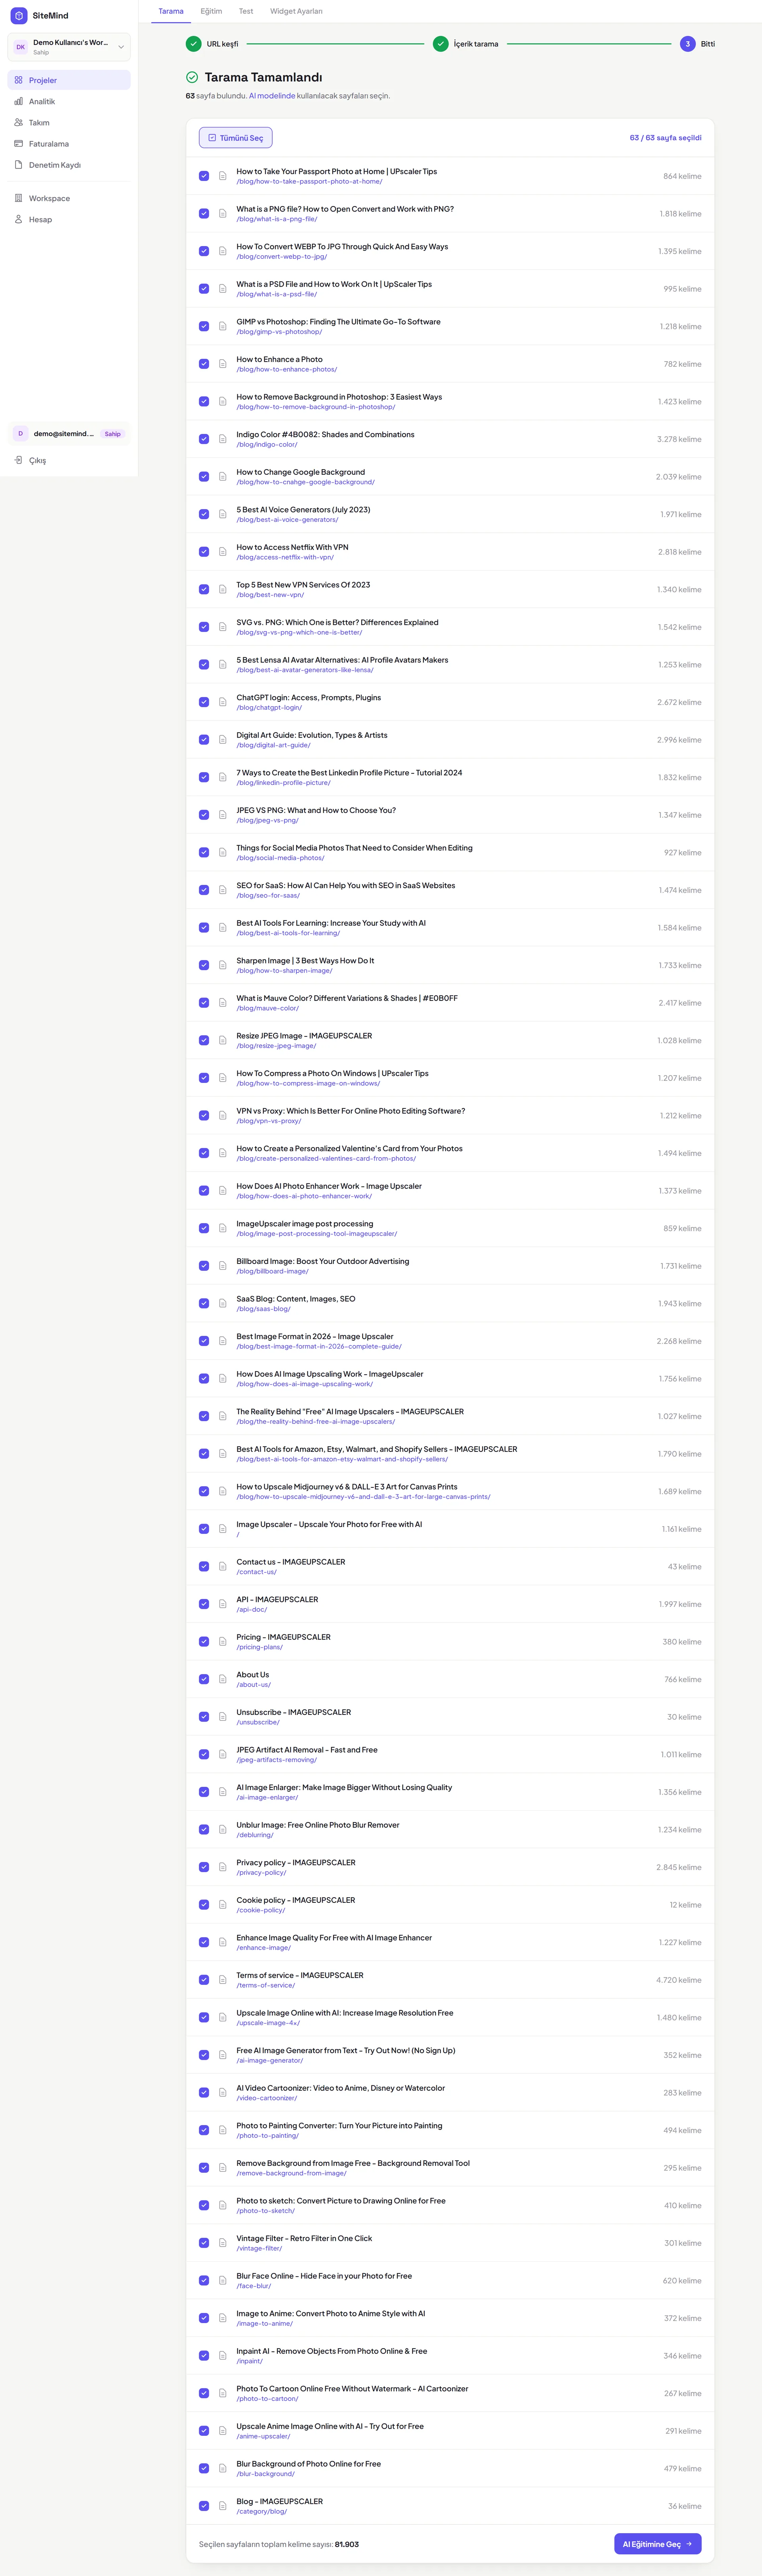Uncheck 'Terms of service - IMAGEUPSCALER' page

(204, 1980)
